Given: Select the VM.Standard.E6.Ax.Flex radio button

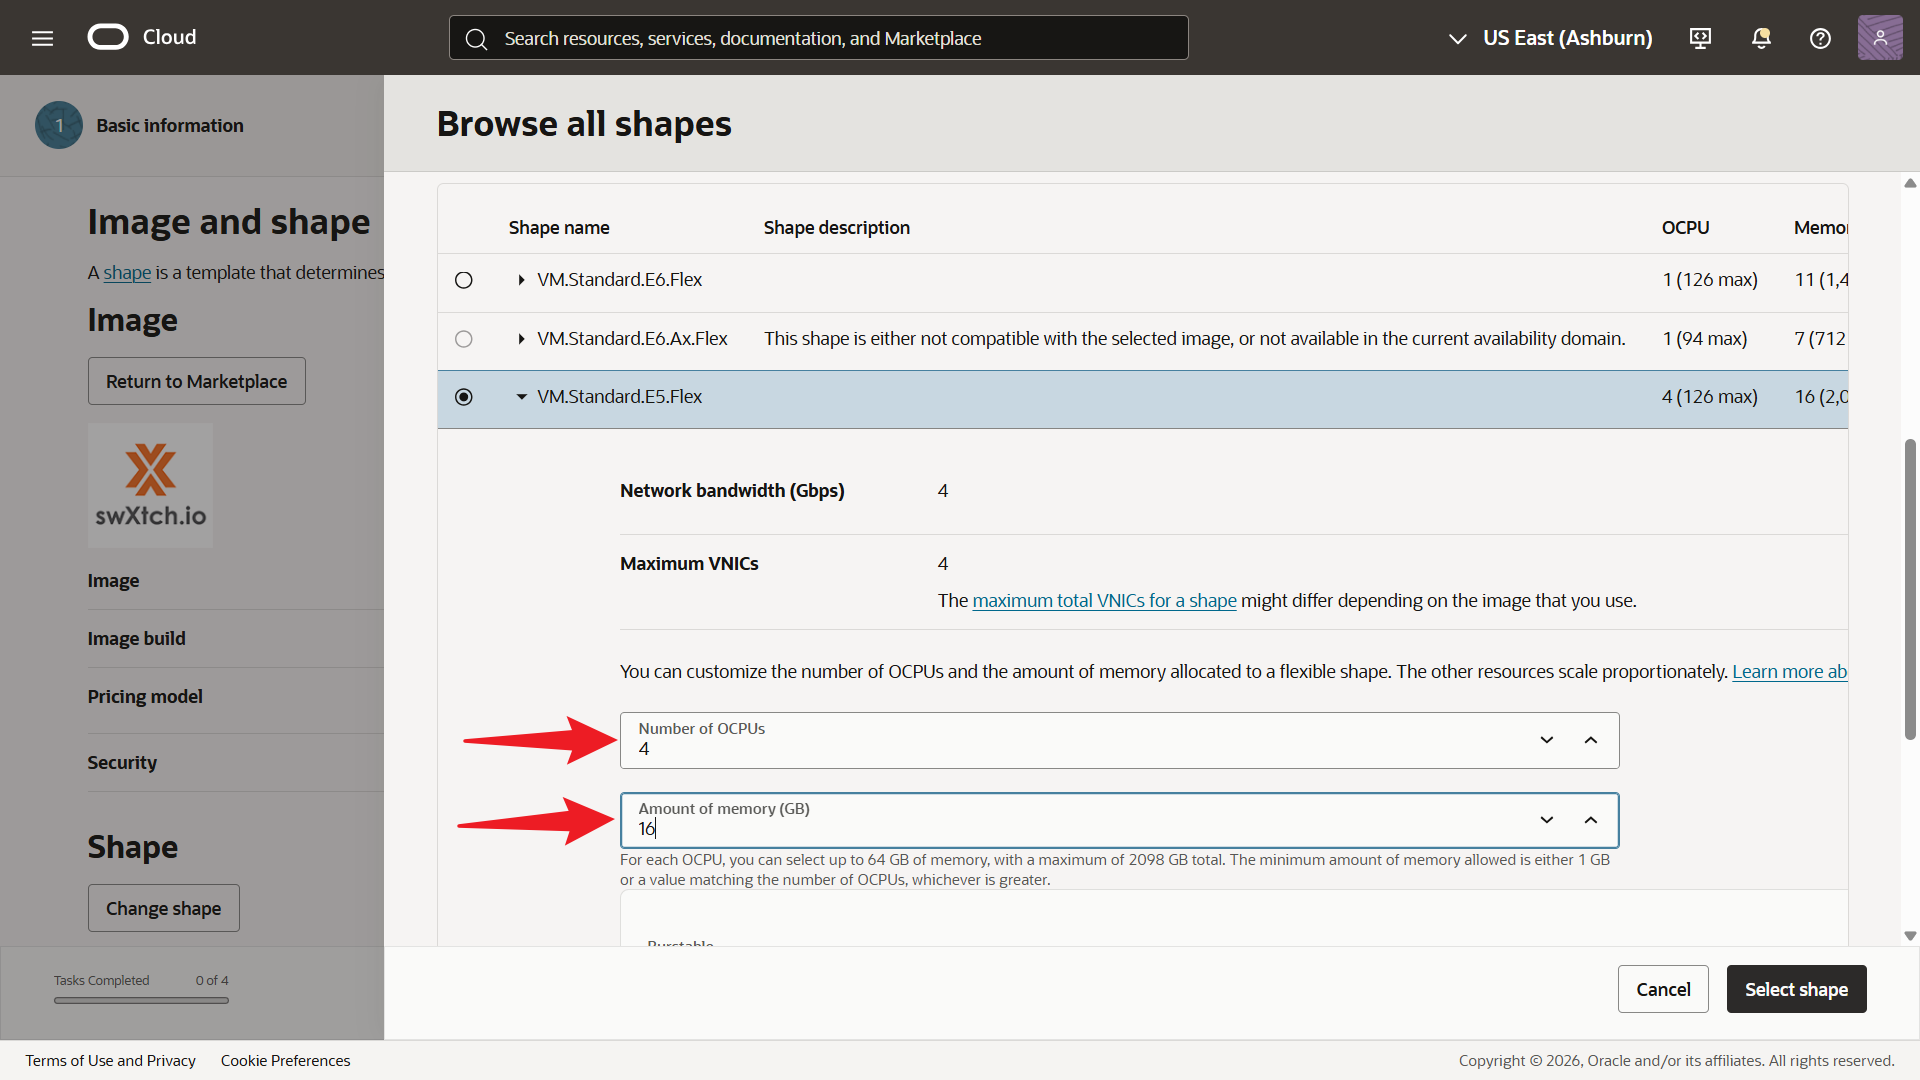Looking at the screenshot, I should (464, 339).
